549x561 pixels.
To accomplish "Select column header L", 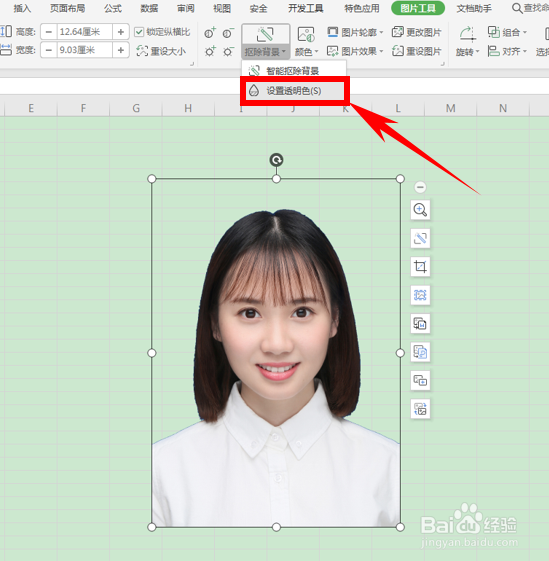I will tap(398, 108).
